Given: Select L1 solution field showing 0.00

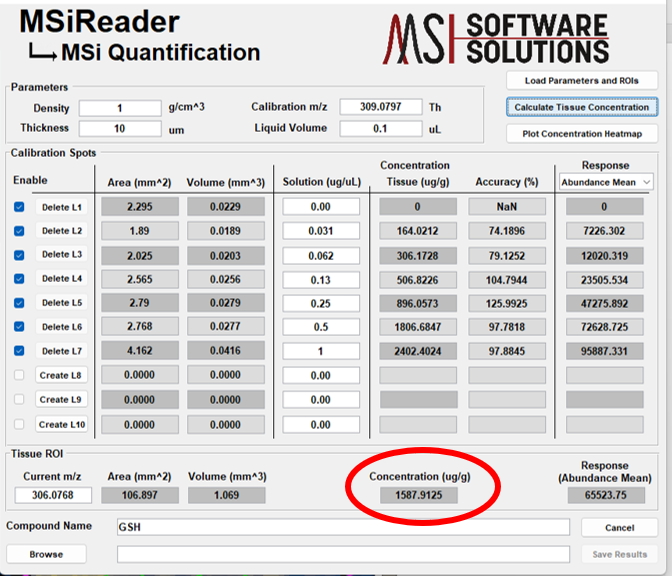Looking at the screenshot, I should [x=321, y=207].
